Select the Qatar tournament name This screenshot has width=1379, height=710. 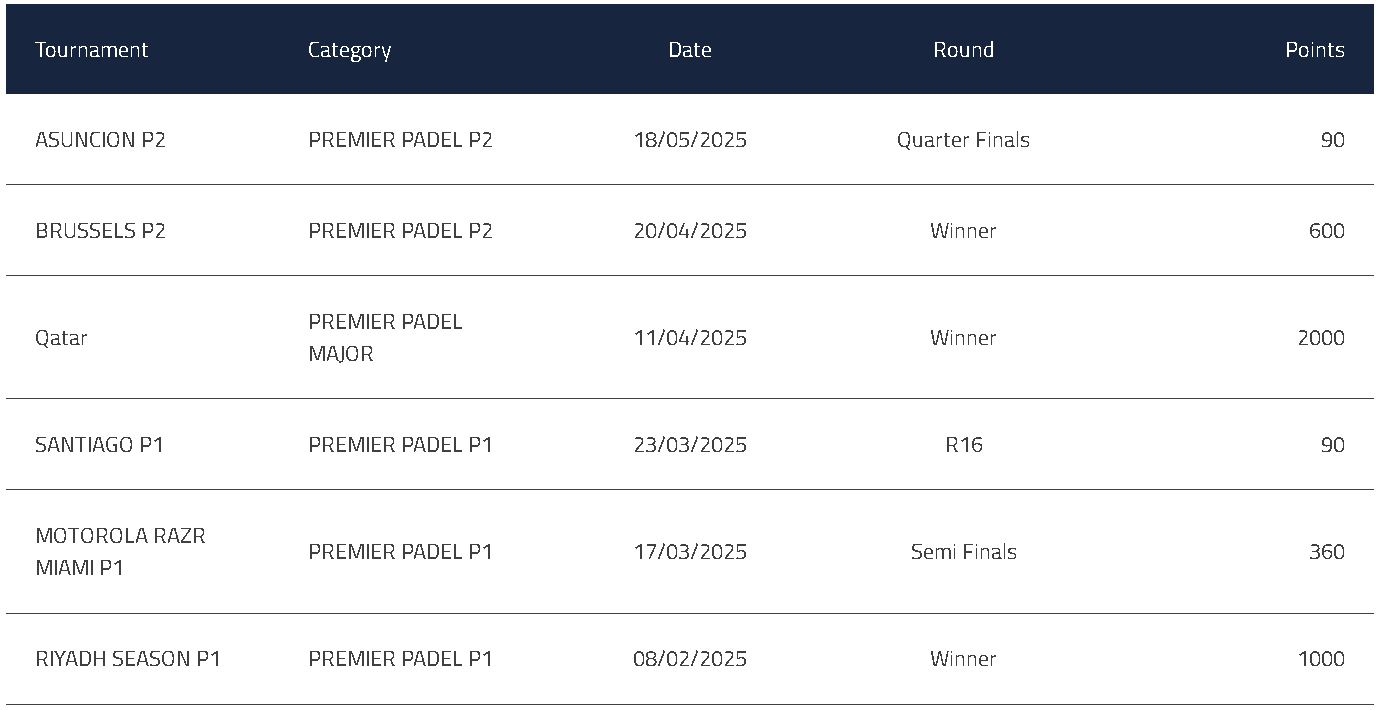point(61,338)
